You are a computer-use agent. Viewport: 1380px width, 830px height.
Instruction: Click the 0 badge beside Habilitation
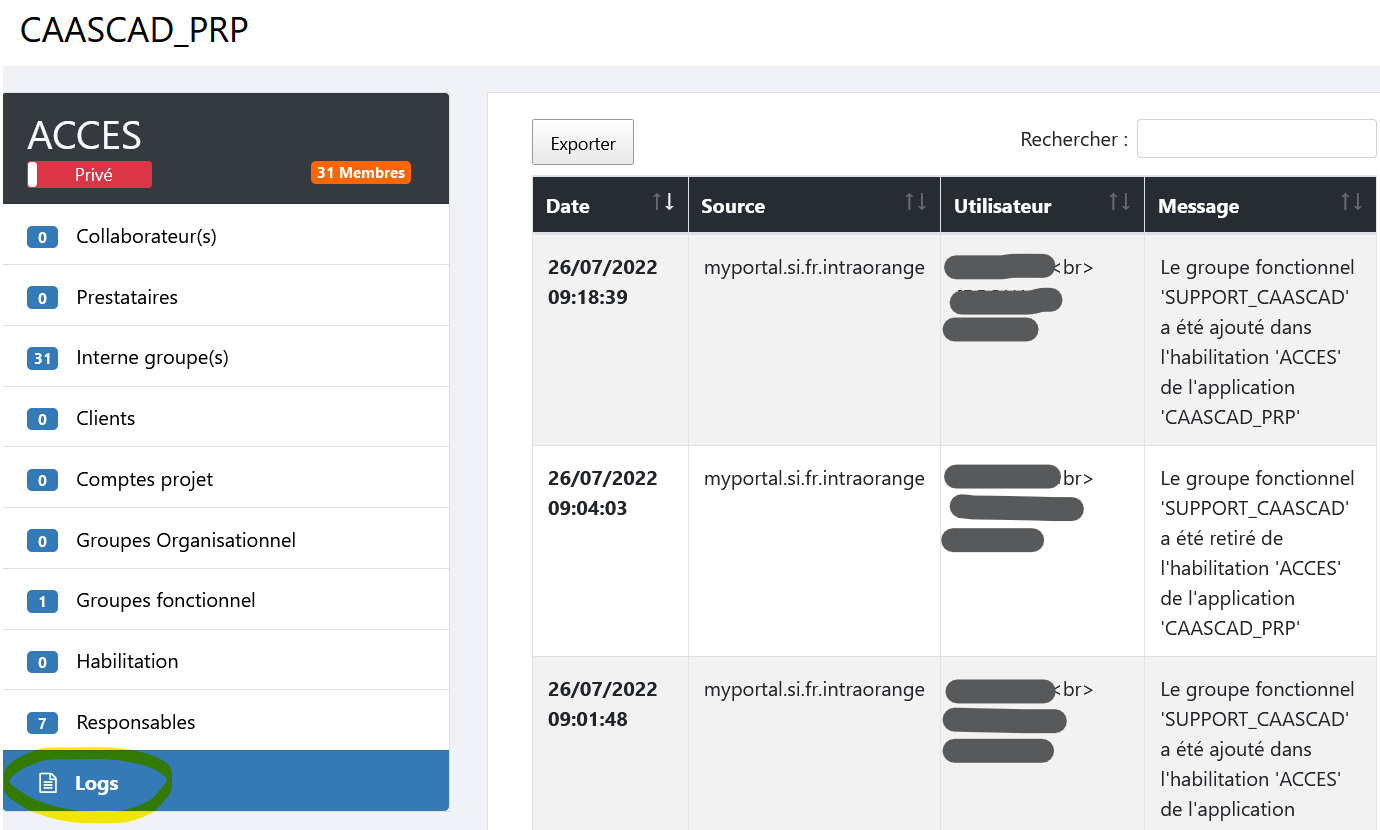[x=42, y=662]
